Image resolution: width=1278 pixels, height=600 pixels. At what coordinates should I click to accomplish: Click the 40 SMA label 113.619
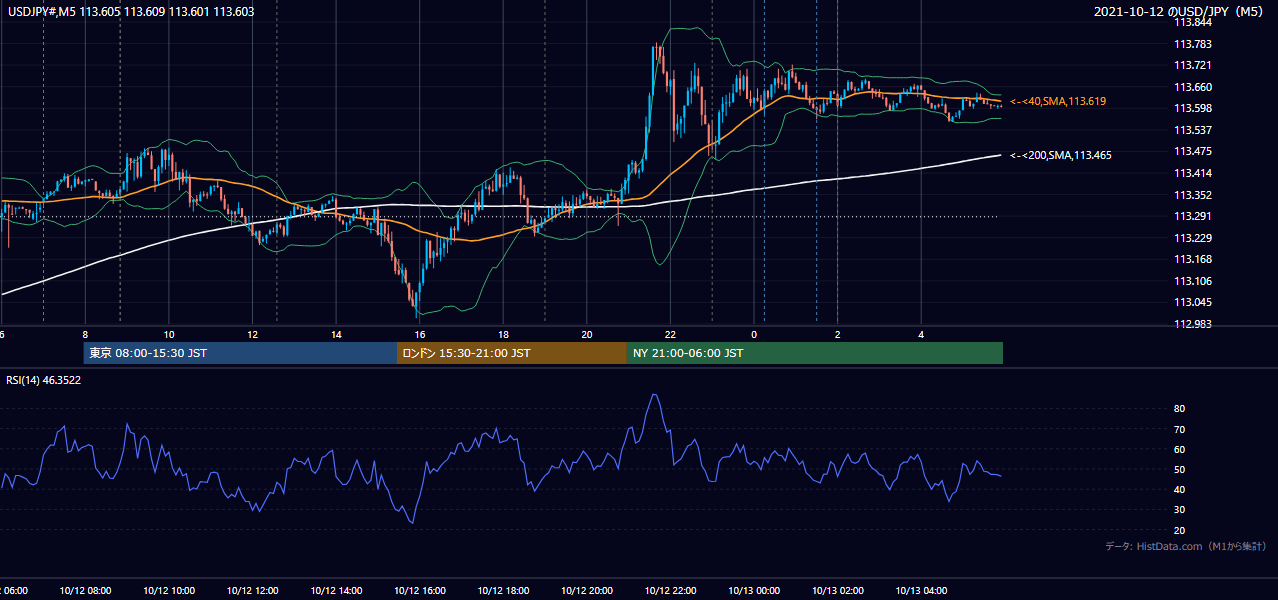click(x=1058, y=101)
